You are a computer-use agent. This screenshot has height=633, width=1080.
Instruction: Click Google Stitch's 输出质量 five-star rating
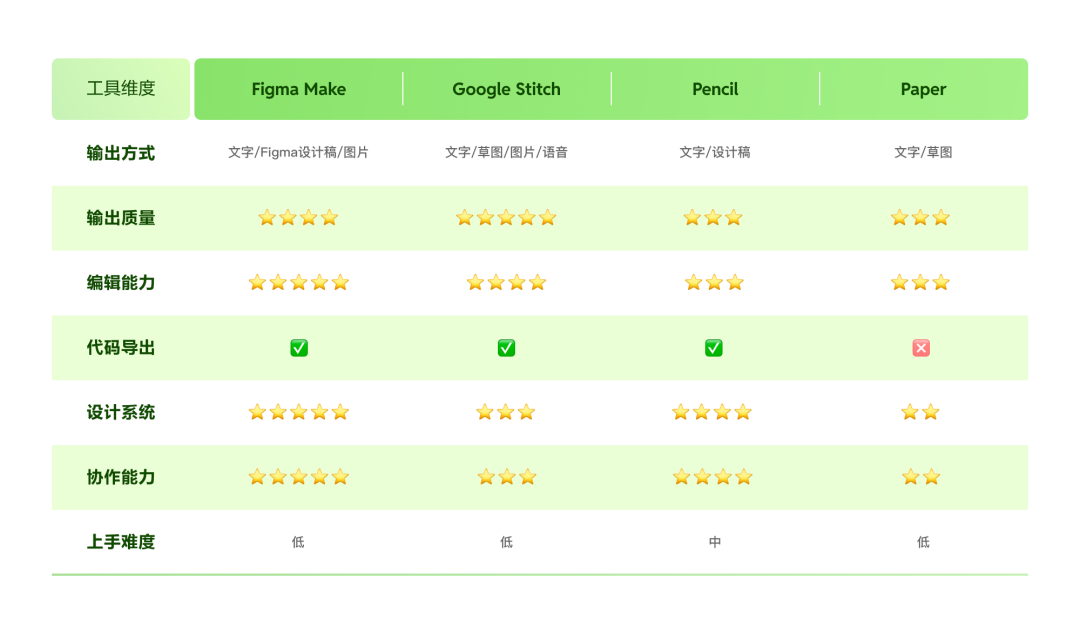click(x=506, y=218)
